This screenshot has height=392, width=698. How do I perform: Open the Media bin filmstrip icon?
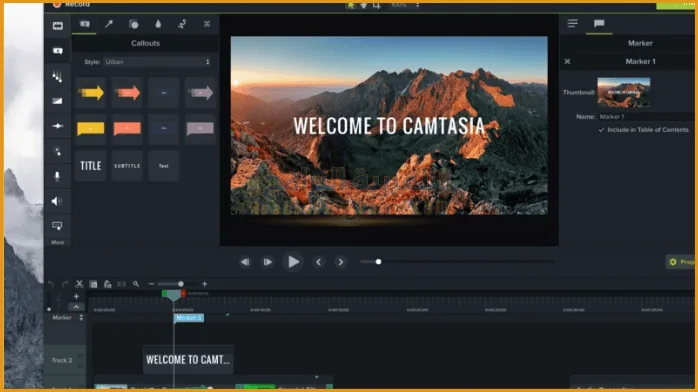[x=57, y=26]
